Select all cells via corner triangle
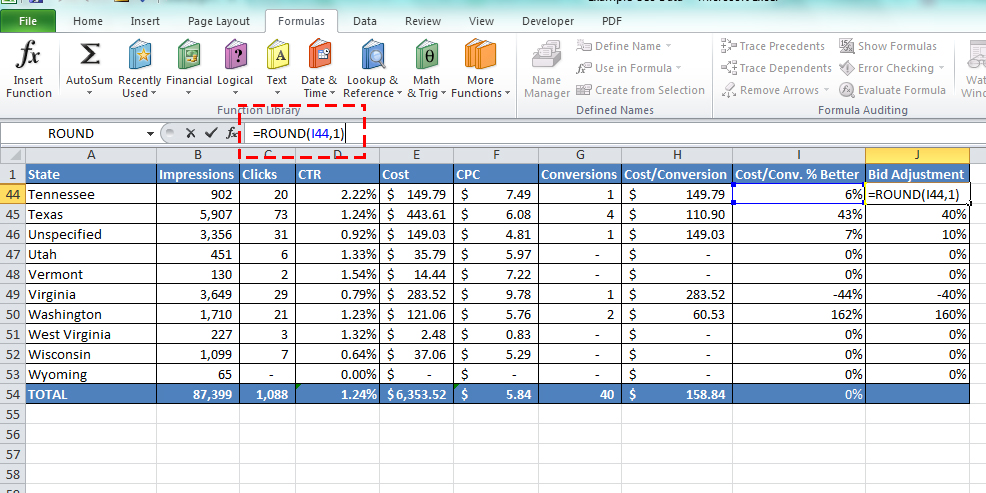 tap(13, 155)
